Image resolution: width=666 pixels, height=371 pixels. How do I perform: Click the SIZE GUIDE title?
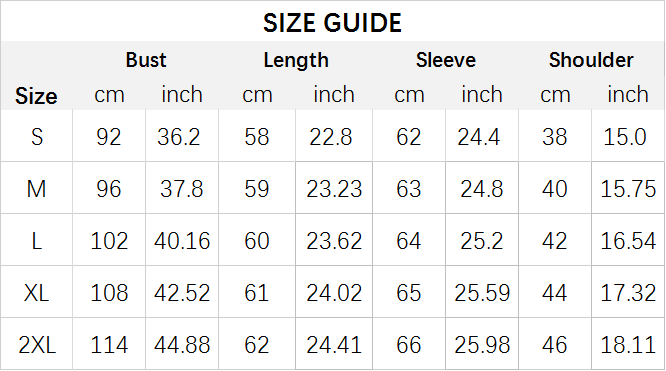[x=332, y=23]
